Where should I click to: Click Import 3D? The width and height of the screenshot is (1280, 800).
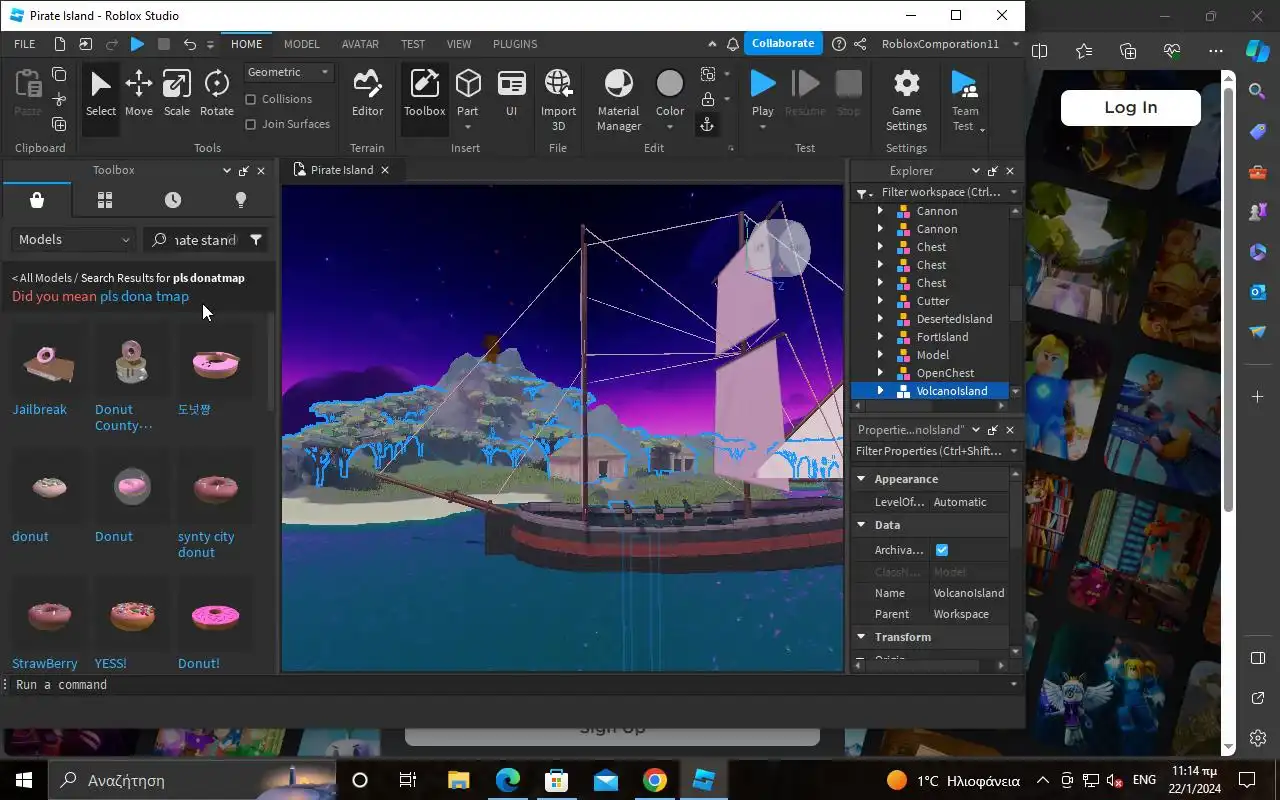point(558,100)
